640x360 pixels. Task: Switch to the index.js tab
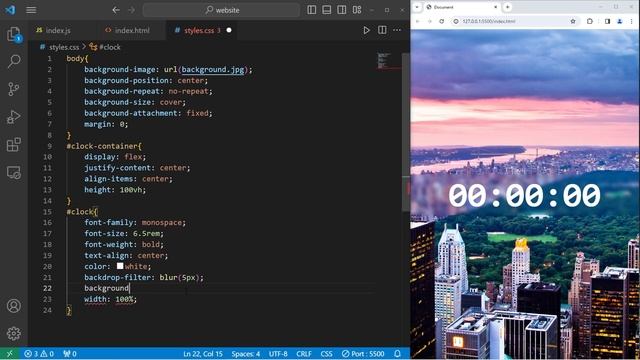(x=58, y=30)
